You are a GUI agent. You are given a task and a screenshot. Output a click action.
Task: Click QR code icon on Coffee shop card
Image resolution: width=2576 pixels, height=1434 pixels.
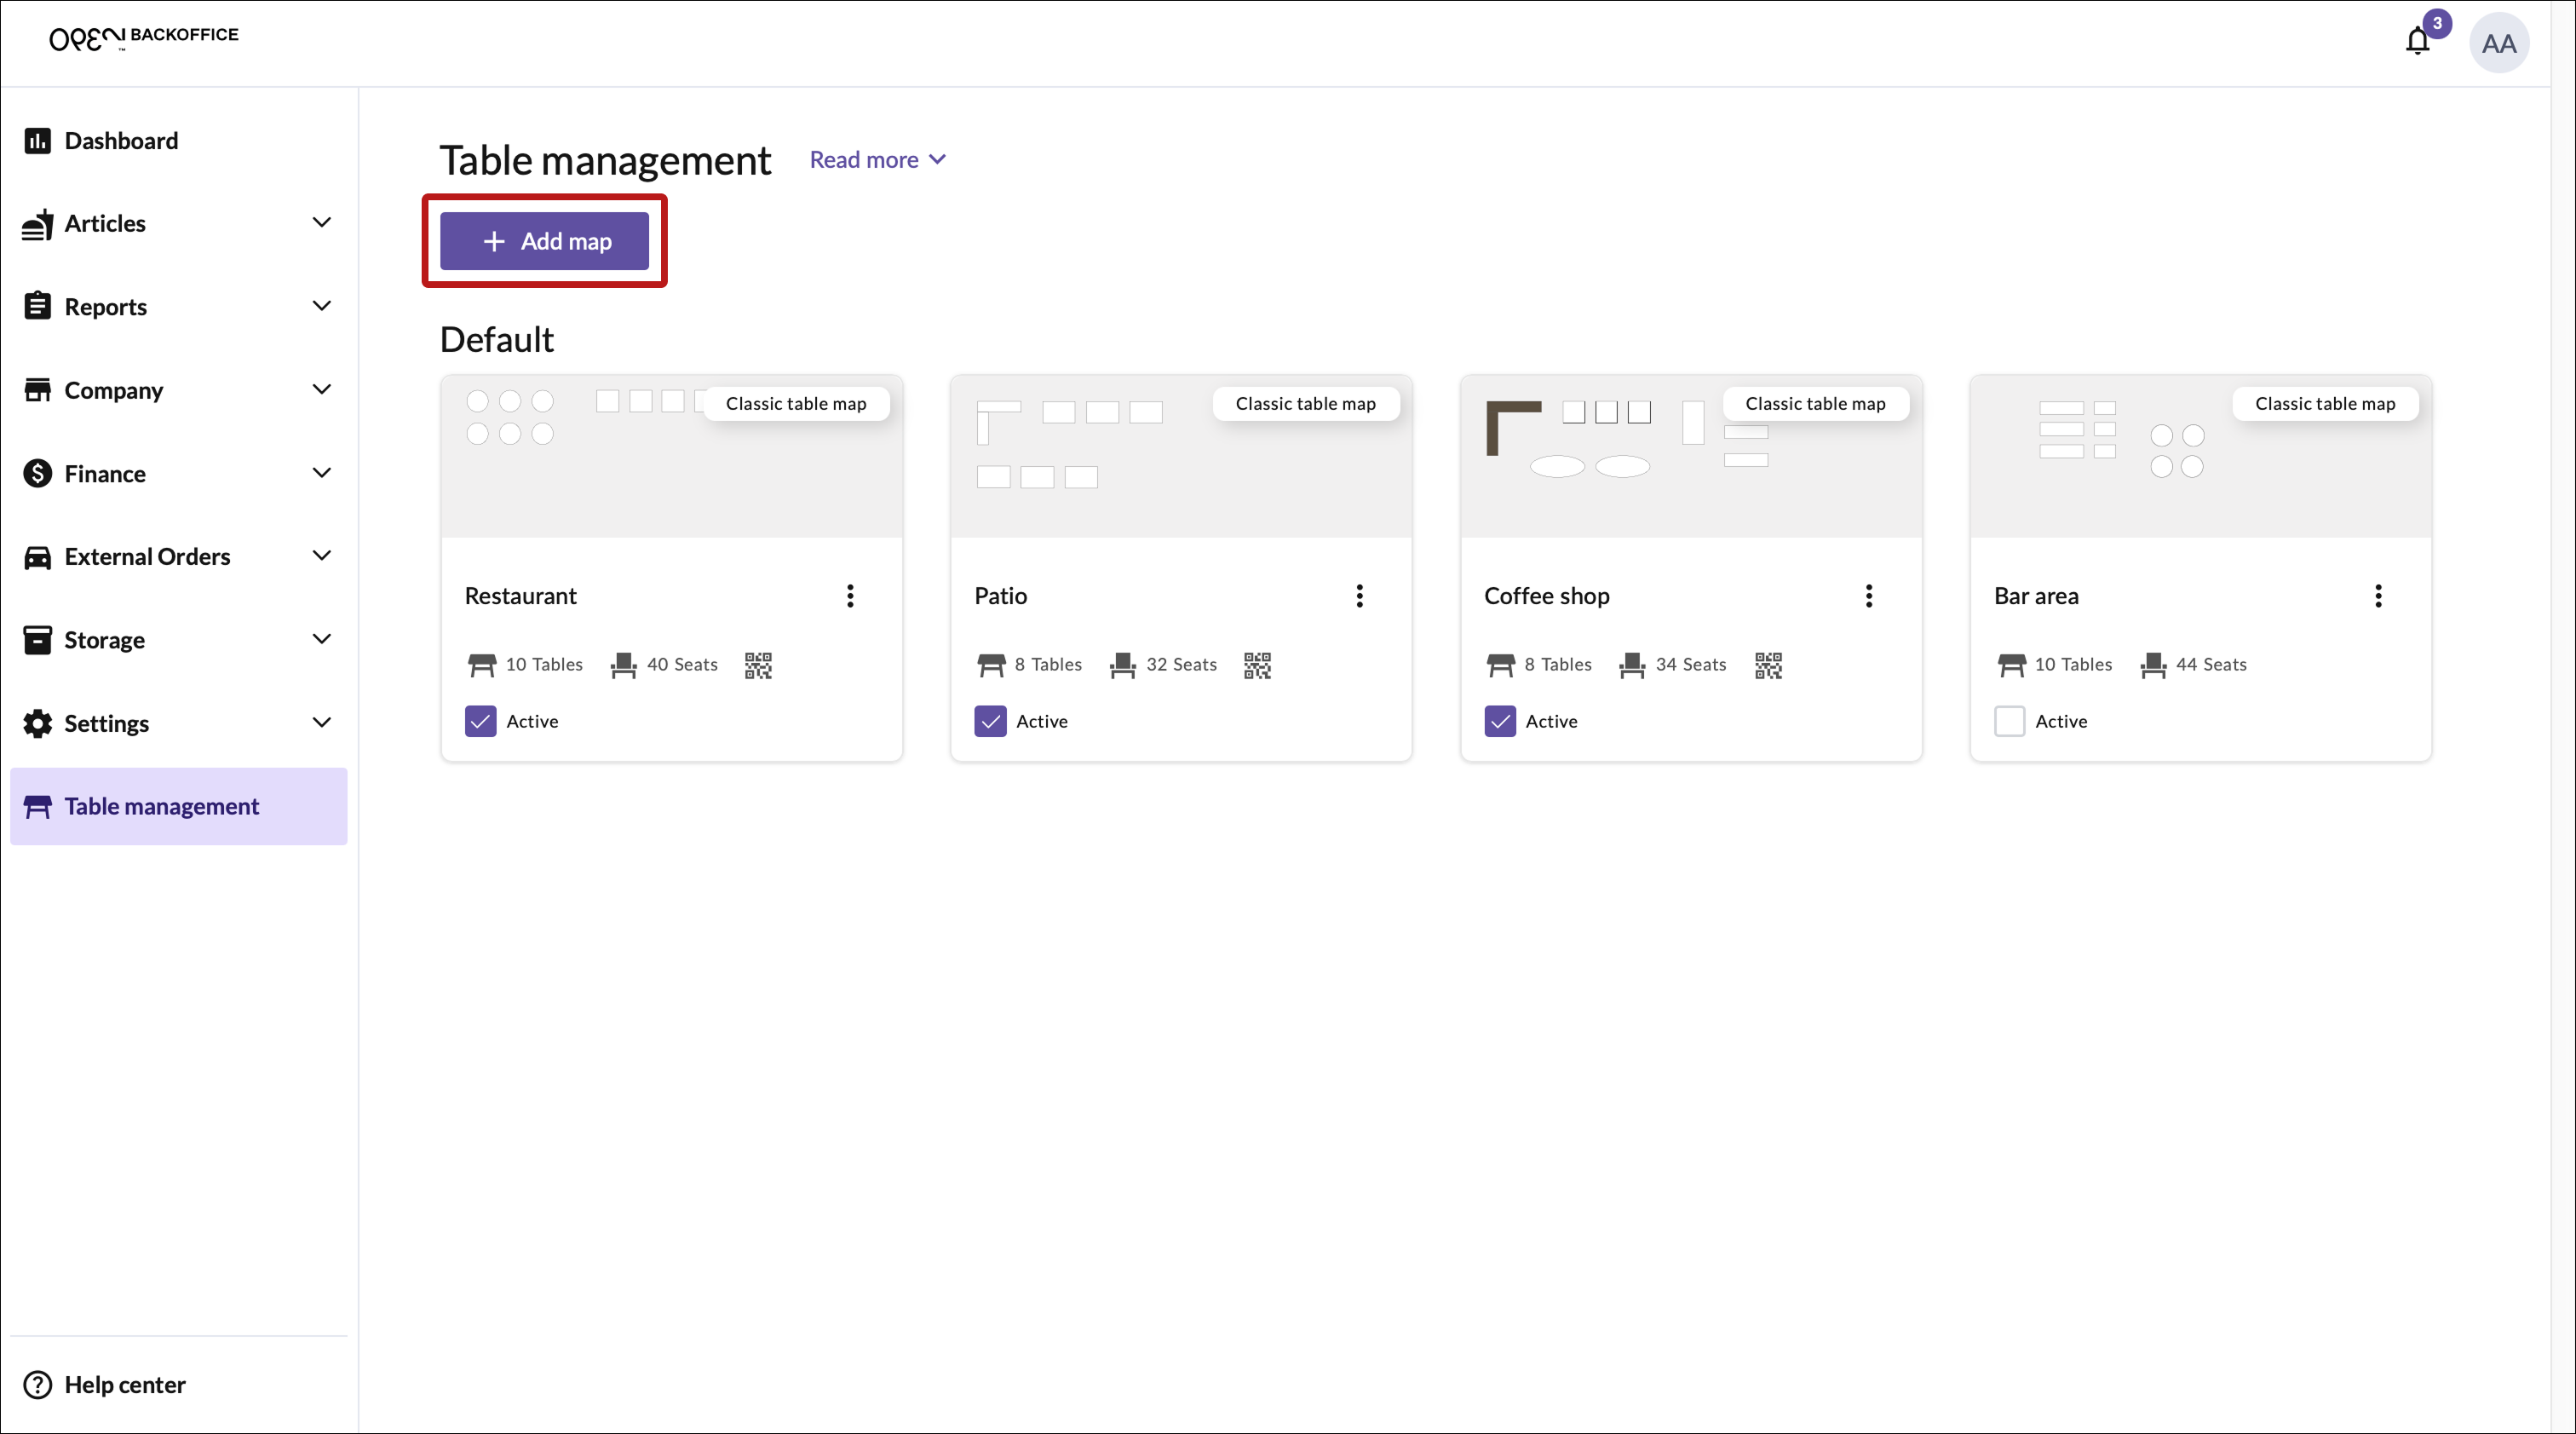point(1768,665)
